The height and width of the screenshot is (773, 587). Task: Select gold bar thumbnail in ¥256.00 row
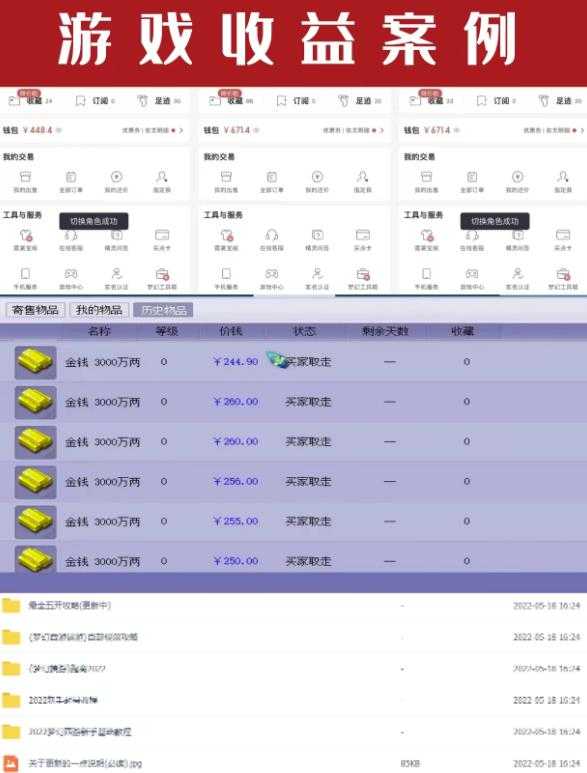35,482
